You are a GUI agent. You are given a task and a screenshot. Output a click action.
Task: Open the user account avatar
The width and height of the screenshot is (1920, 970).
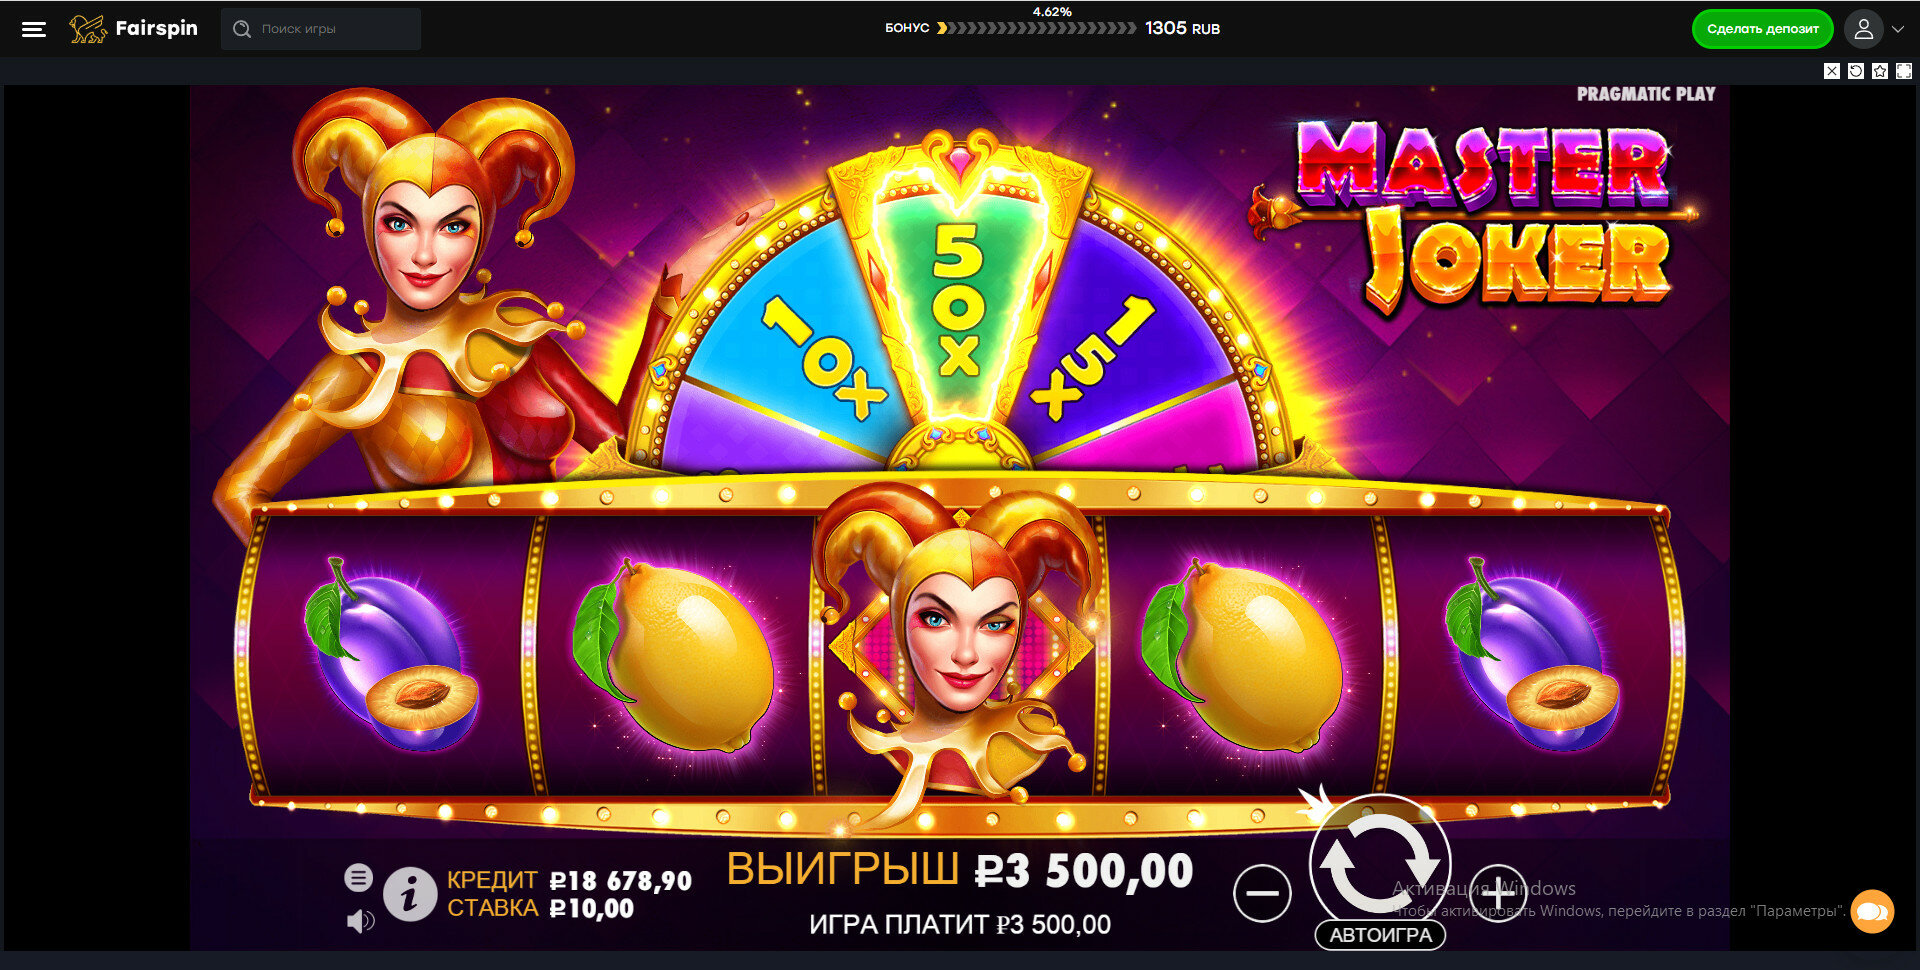pyautogui.click(x=1863, y=29)
